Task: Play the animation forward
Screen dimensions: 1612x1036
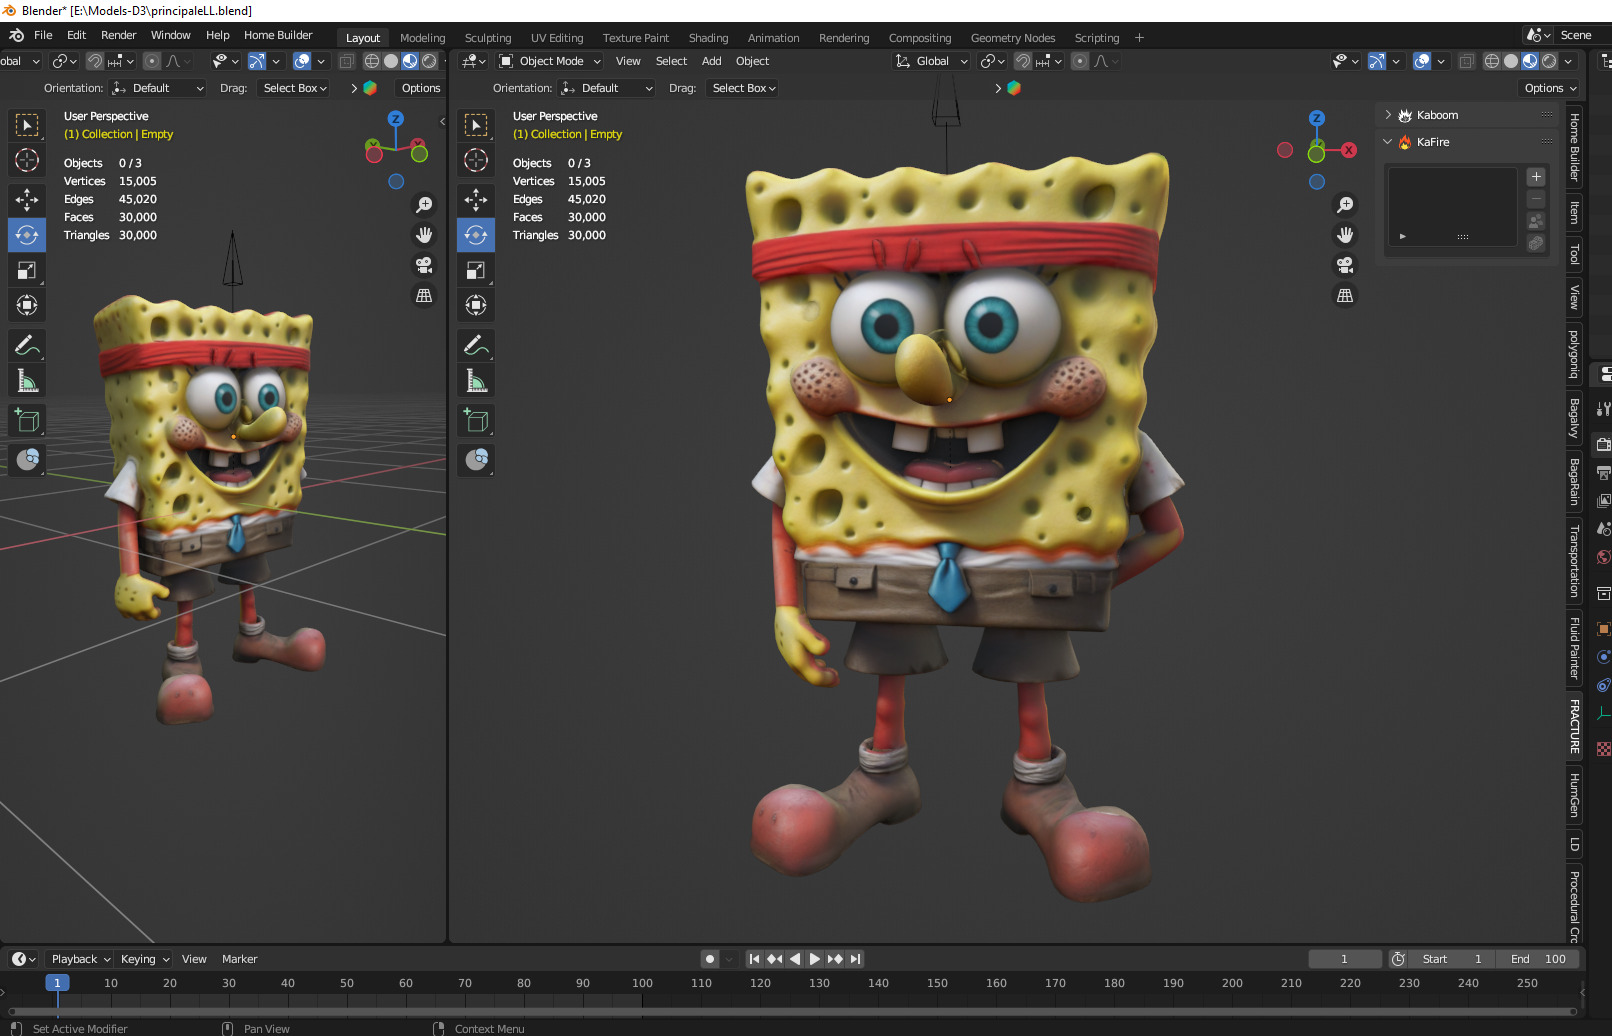Action: click(815, 959)
